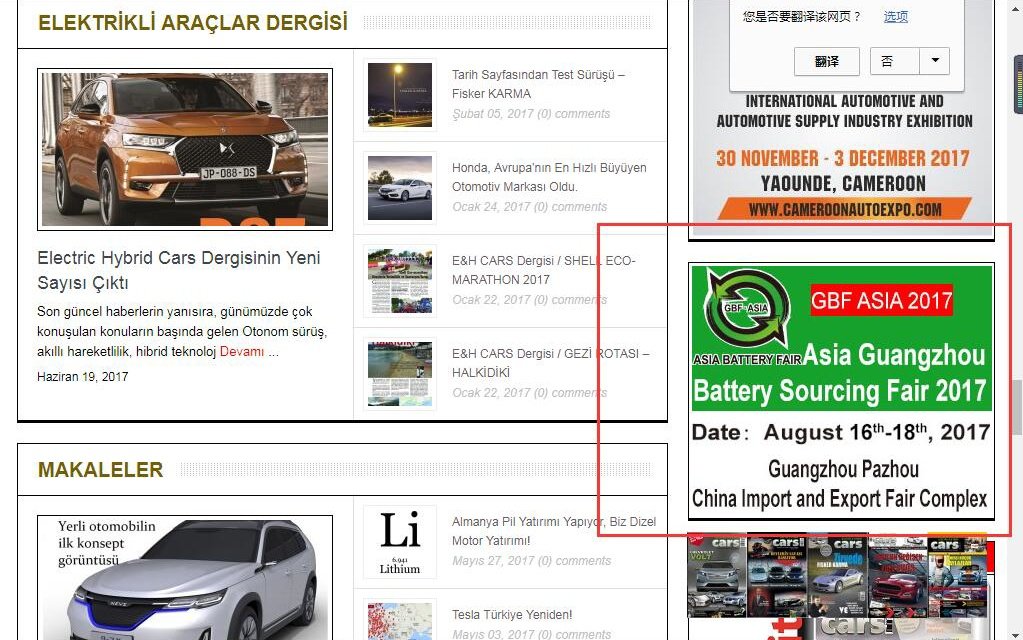Viewport: 1023px width, 640px height.
Task: Click the white Honda car thumbnail
Action: tap(399, 187)
